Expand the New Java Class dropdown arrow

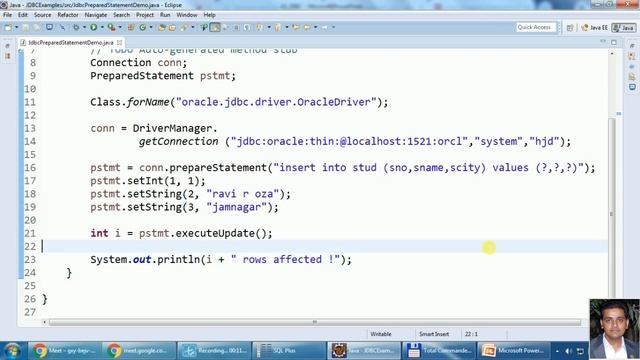[151, 27]
